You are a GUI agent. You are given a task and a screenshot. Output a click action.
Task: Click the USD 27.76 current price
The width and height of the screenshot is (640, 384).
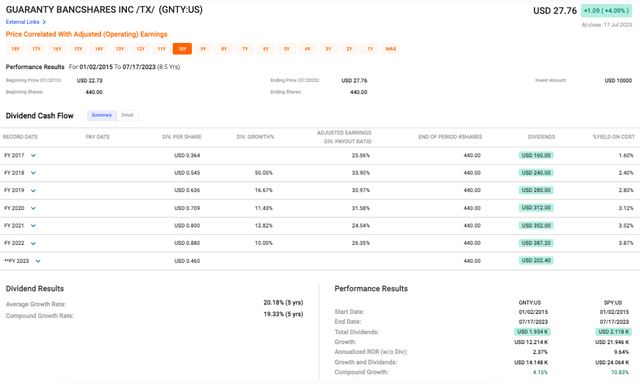tap(555, 11)
